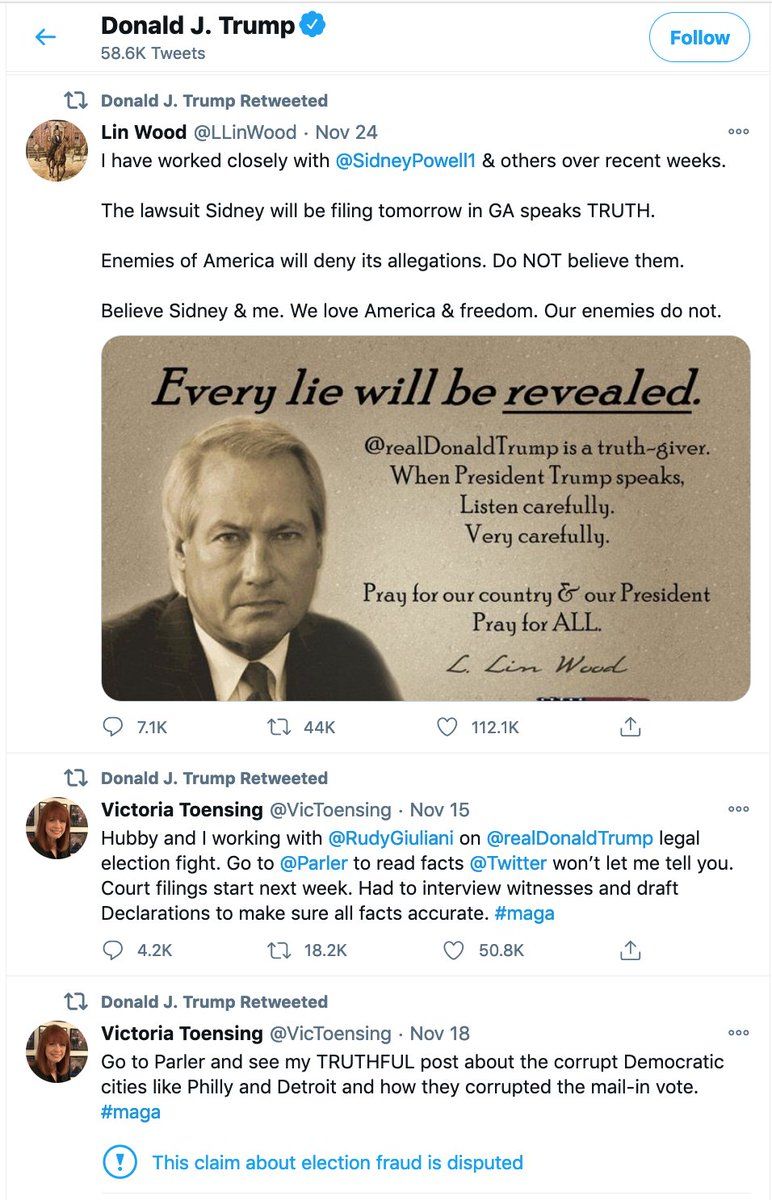Screen dimensions: 772x1200
Task: Like the Nov 15 tweet with 50.8K likes
Action: coord(453,950)
